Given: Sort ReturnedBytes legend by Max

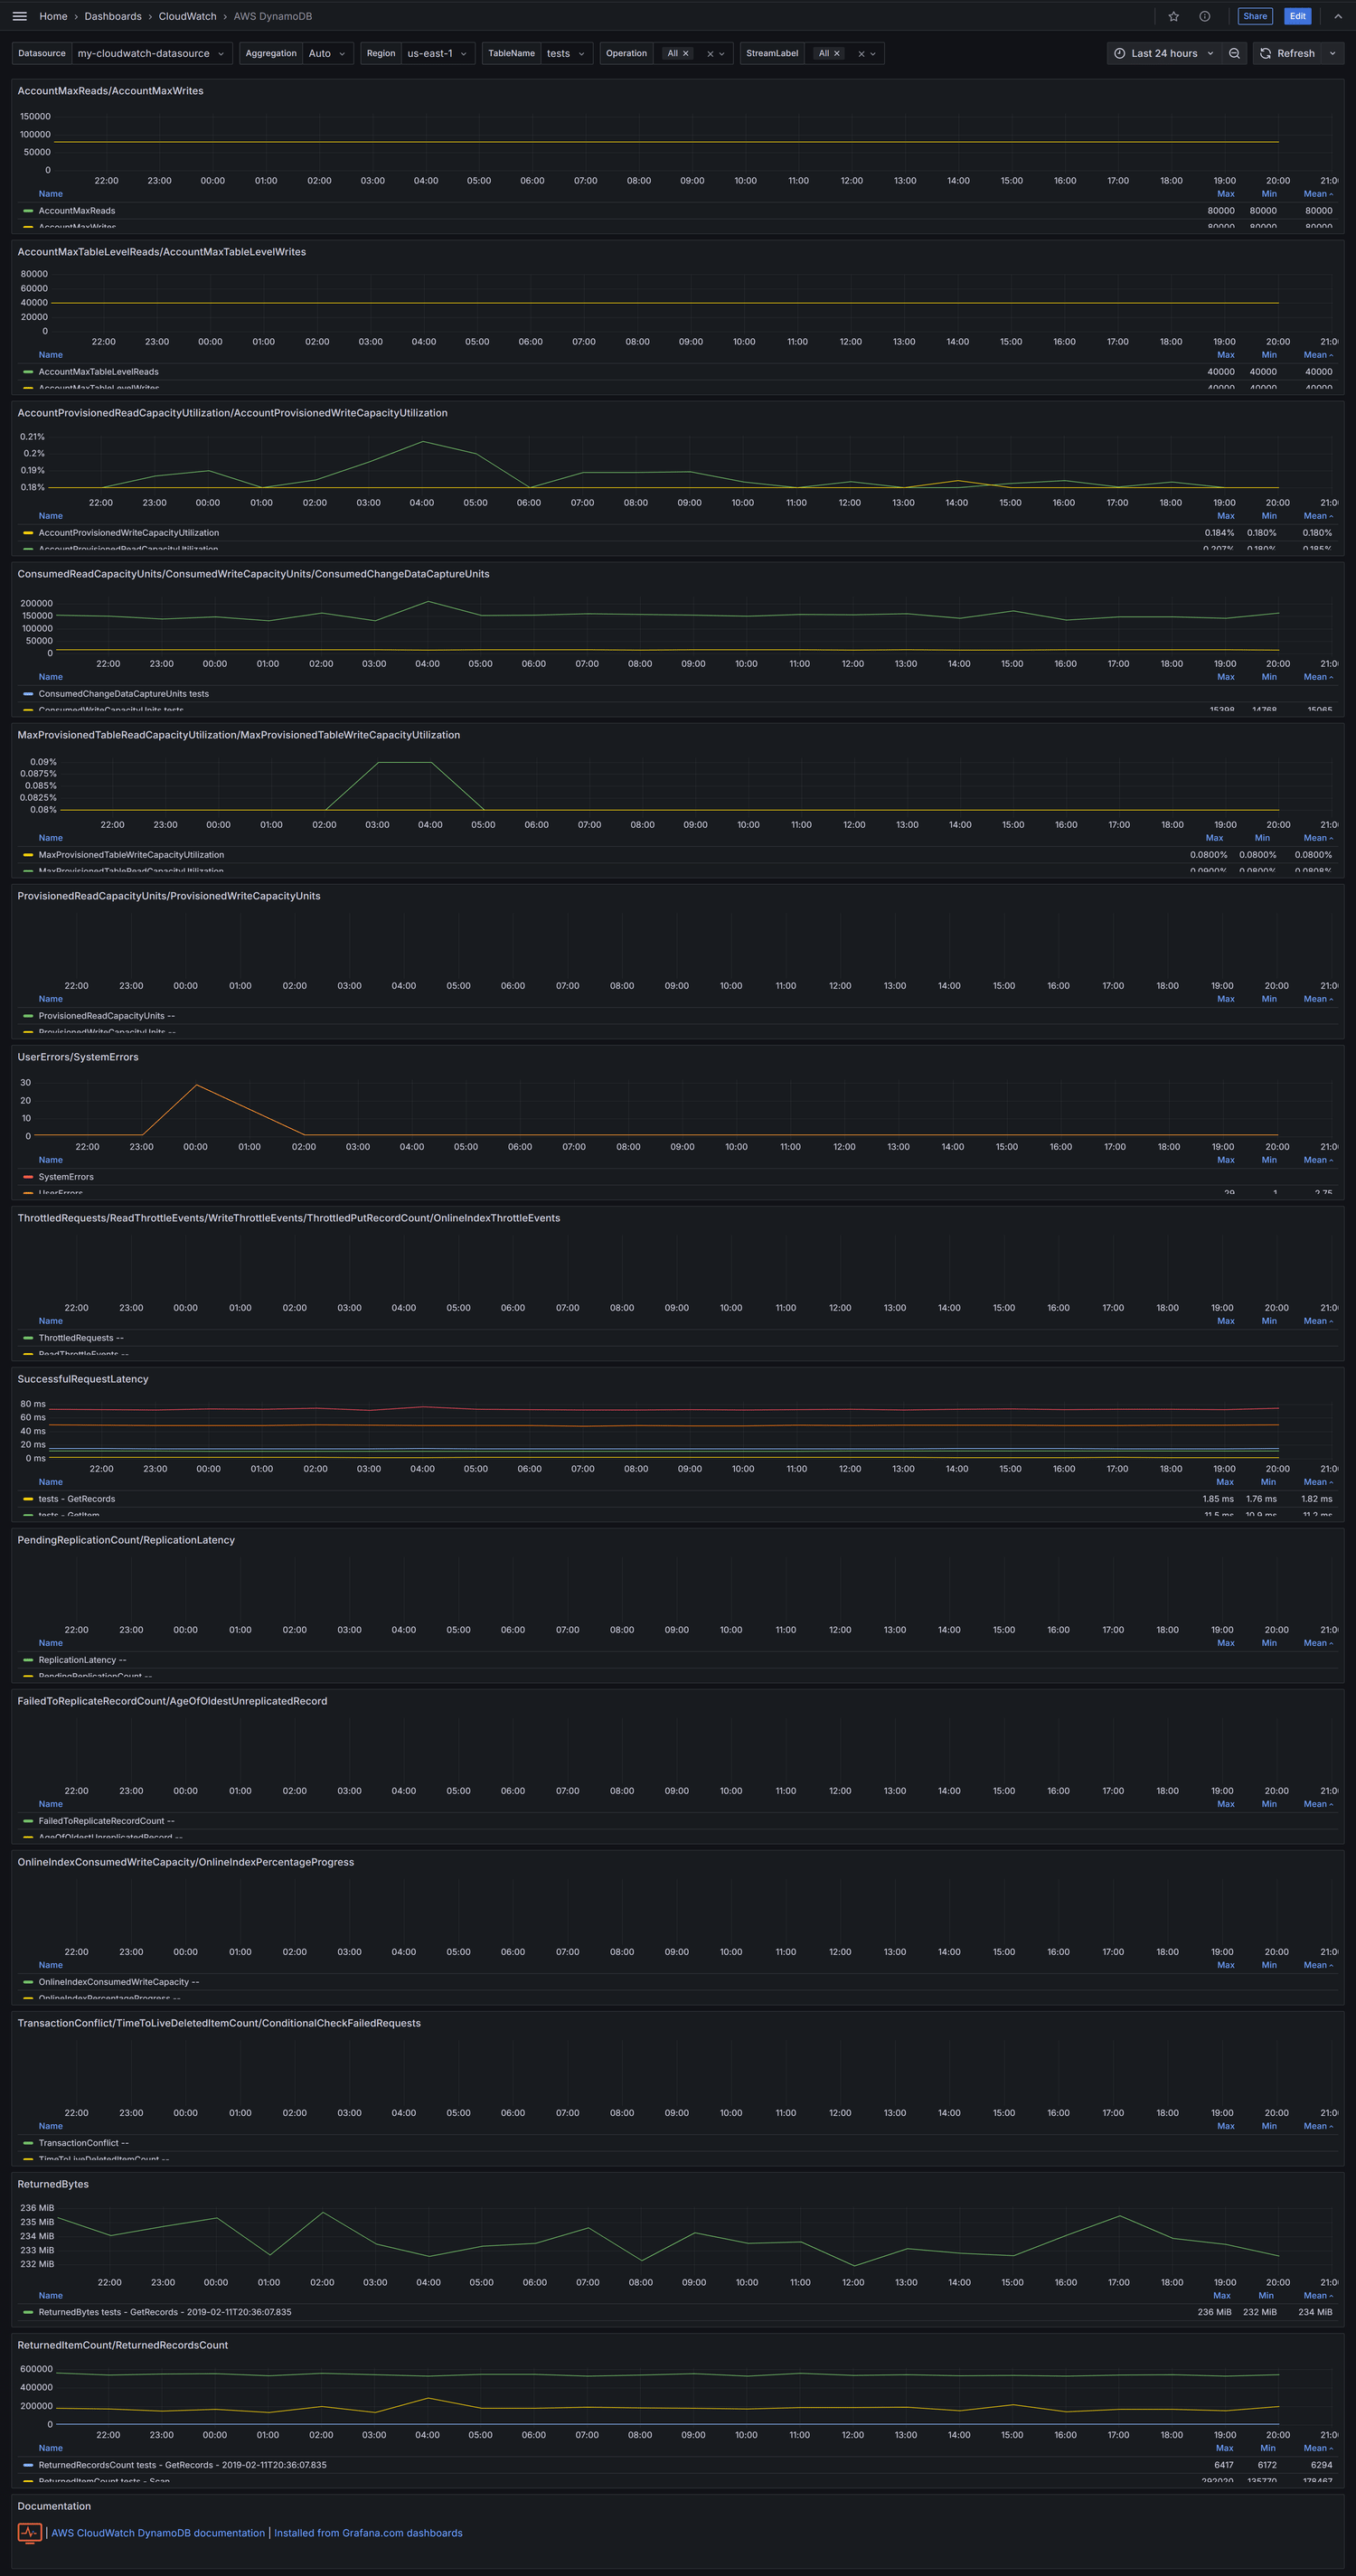Looking at the screenshot, I should point(1222,2295).
